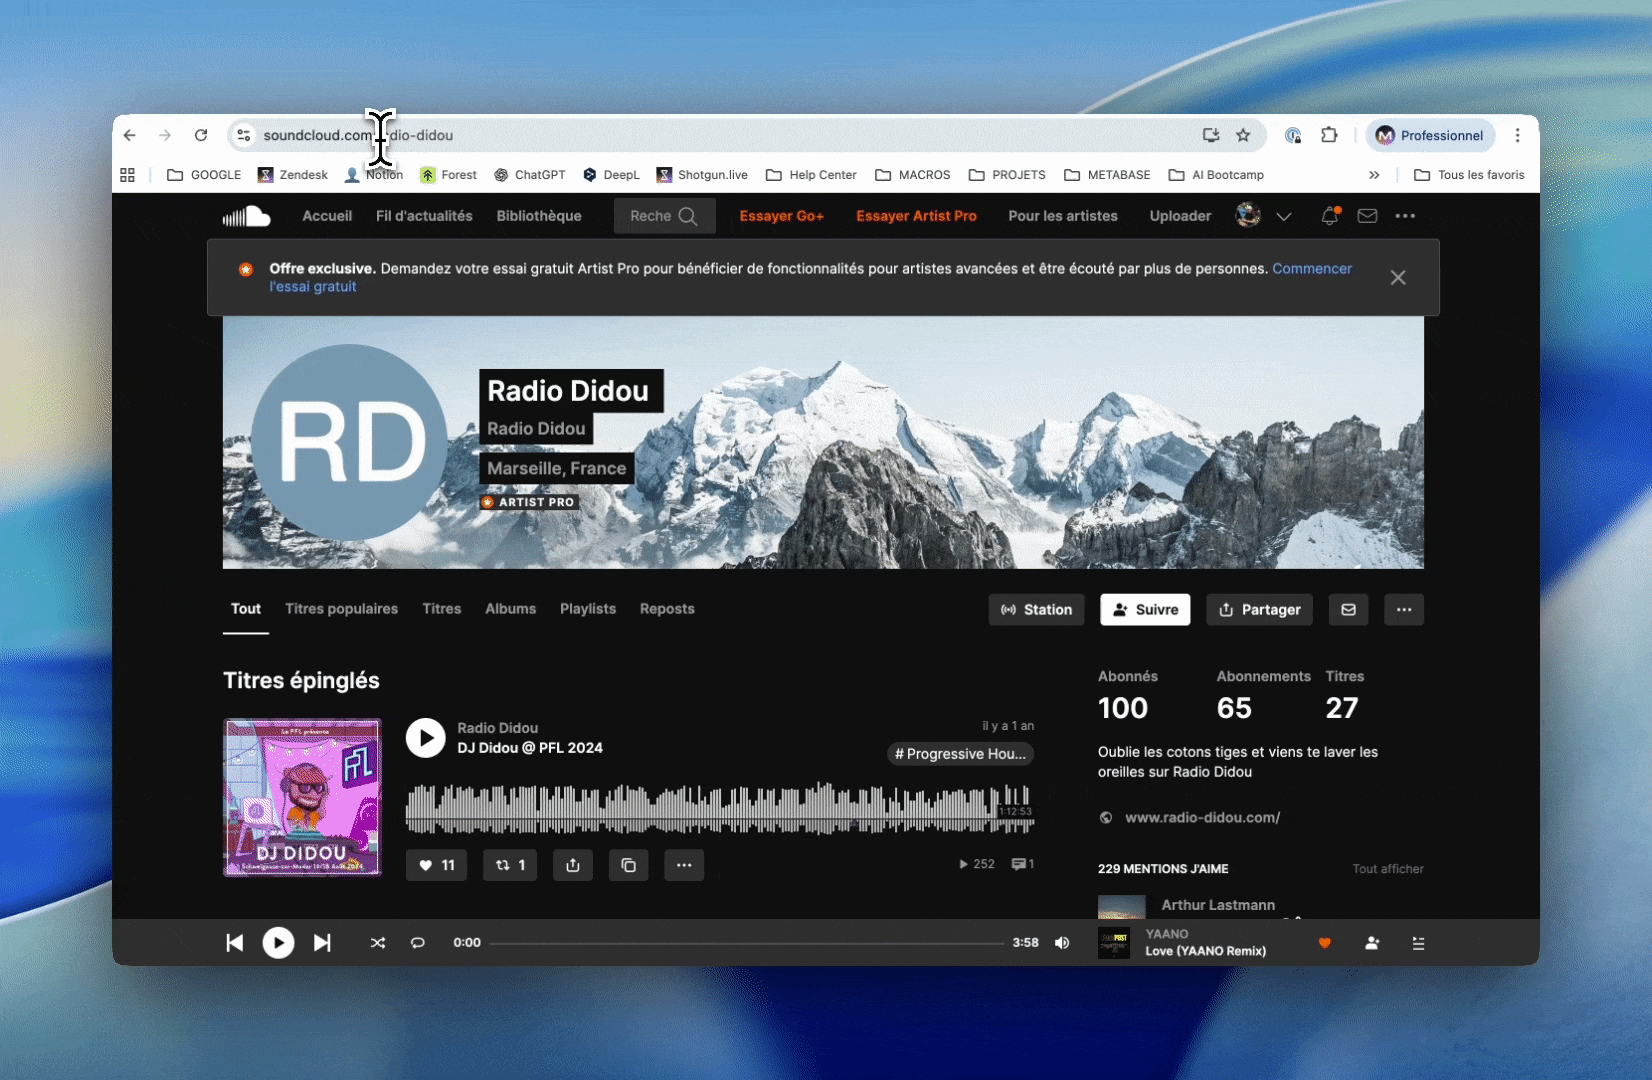Open Tous les favoris folder
This screenshot has height=1080, width=1652.
point(1469,175)
